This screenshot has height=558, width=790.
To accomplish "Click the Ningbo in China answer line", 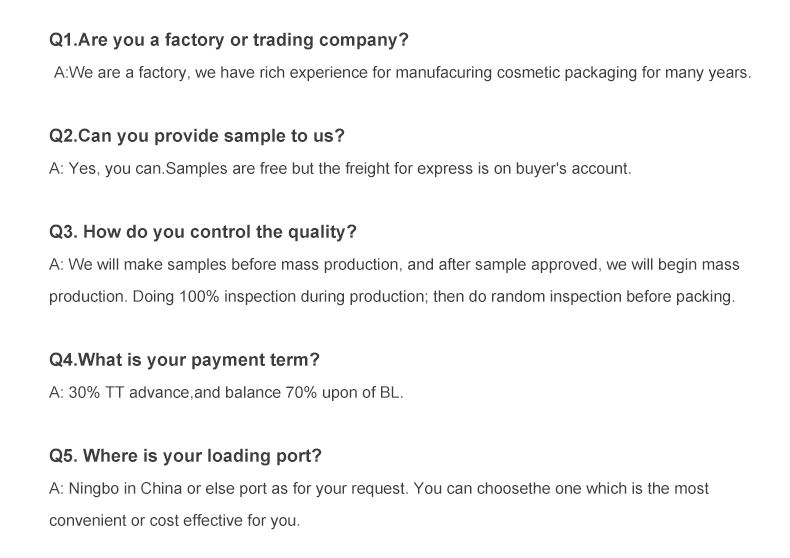I will pyautogui.click(x=379, y=489).
